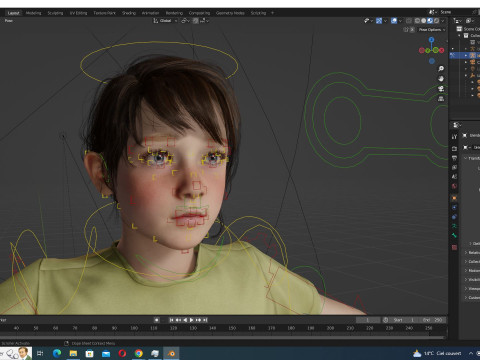Open the Tool properties tab
The width and height of the screenshot is (480, 360).
tap(454, 137)
